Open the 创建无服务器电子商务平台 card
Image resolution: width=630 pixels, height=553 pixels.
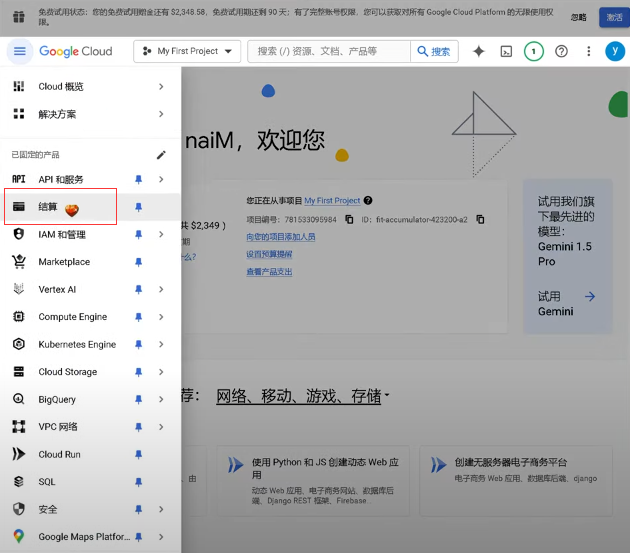[516, 481]
